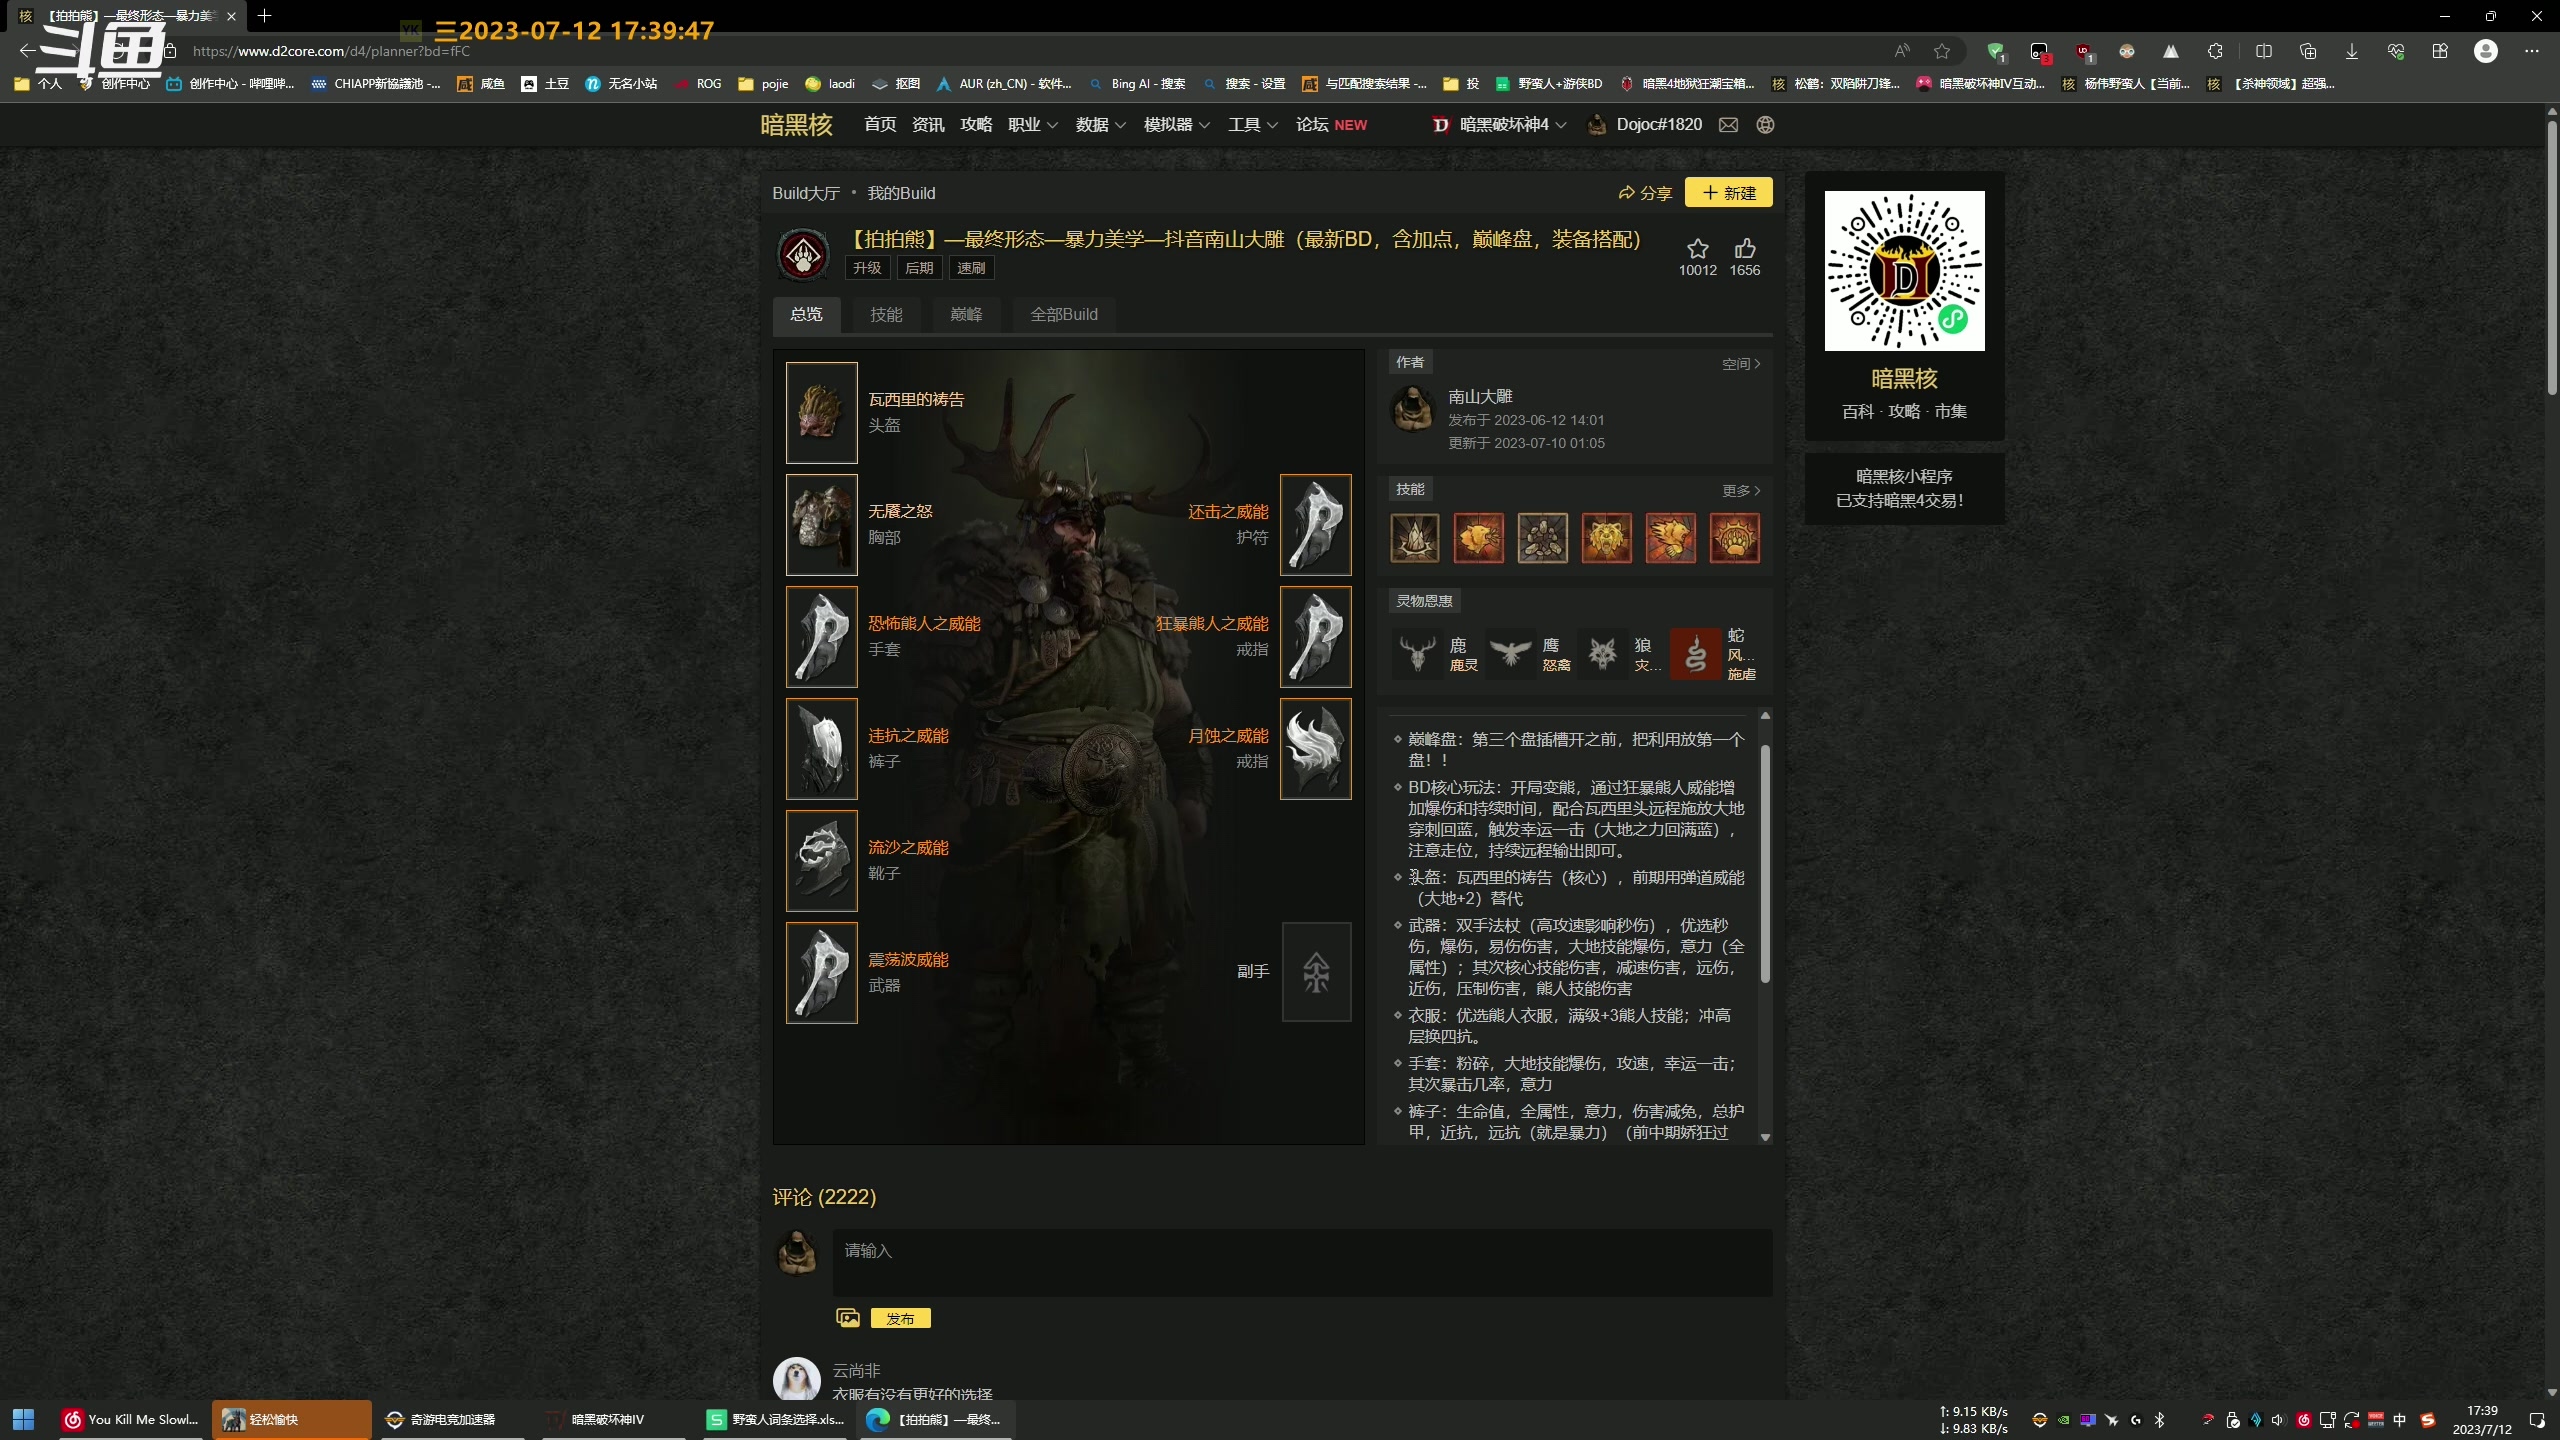Select the 违抗之威能 pants slot icon

click(821, 749)
